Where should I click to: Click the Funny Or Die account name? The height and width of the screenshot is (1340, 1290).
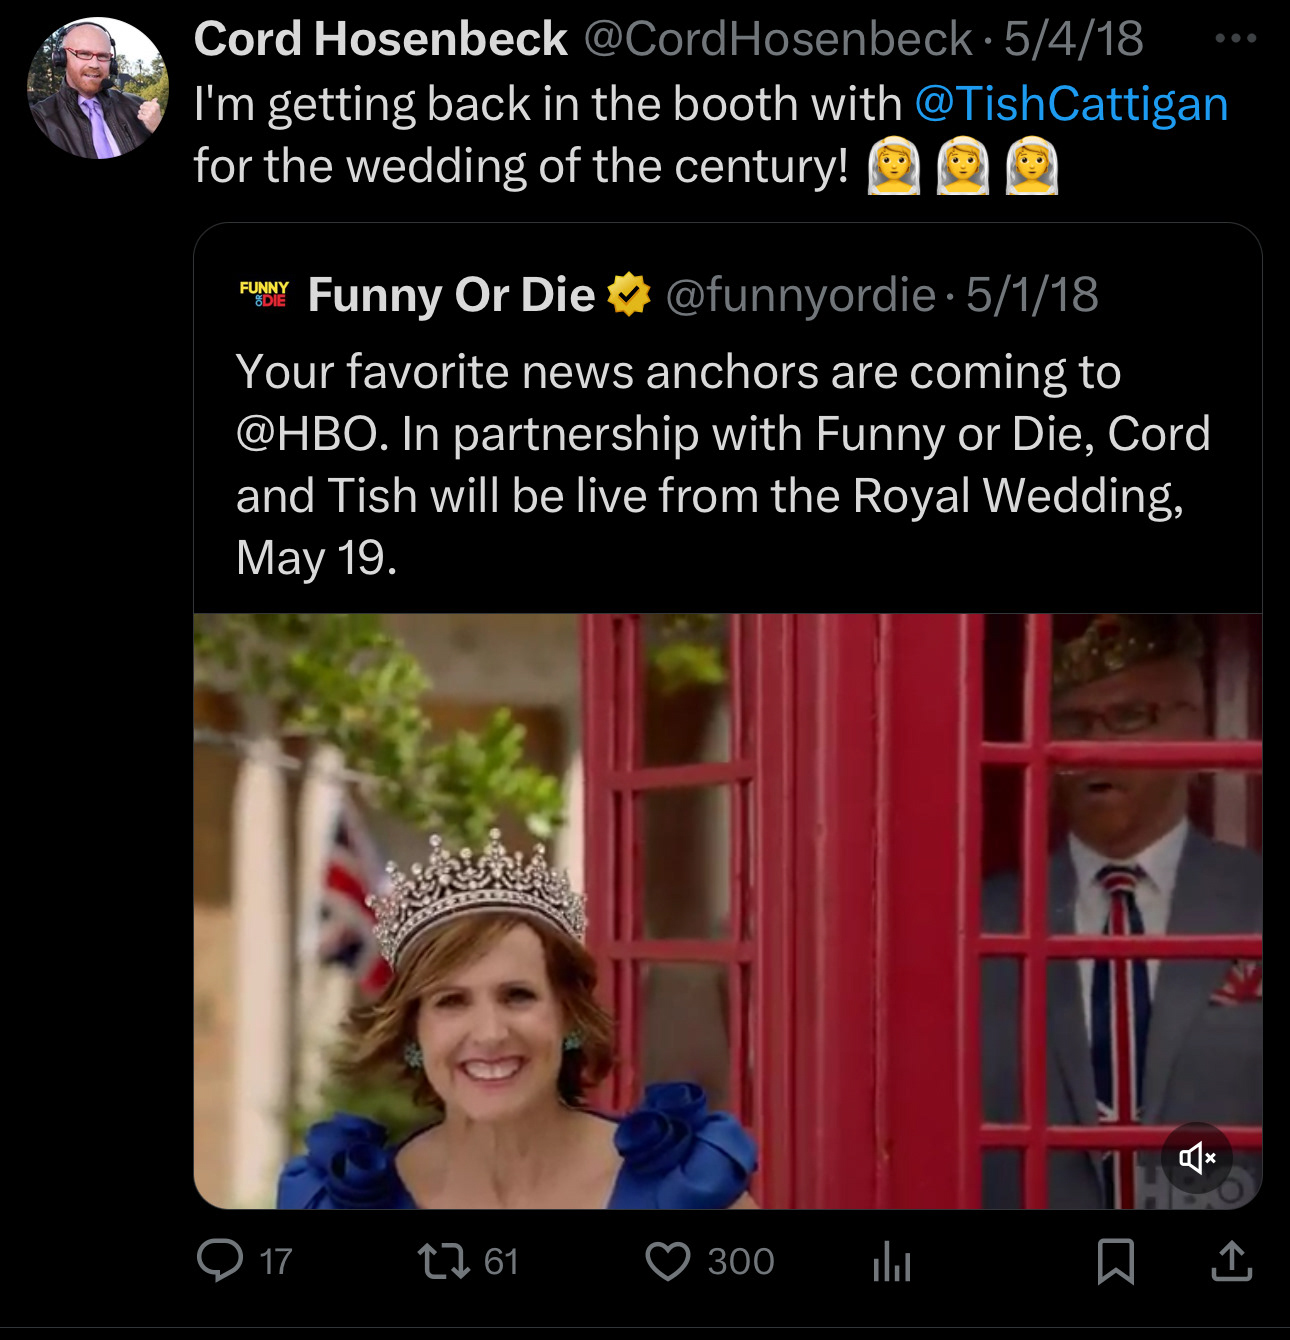[x=451, y=295]
